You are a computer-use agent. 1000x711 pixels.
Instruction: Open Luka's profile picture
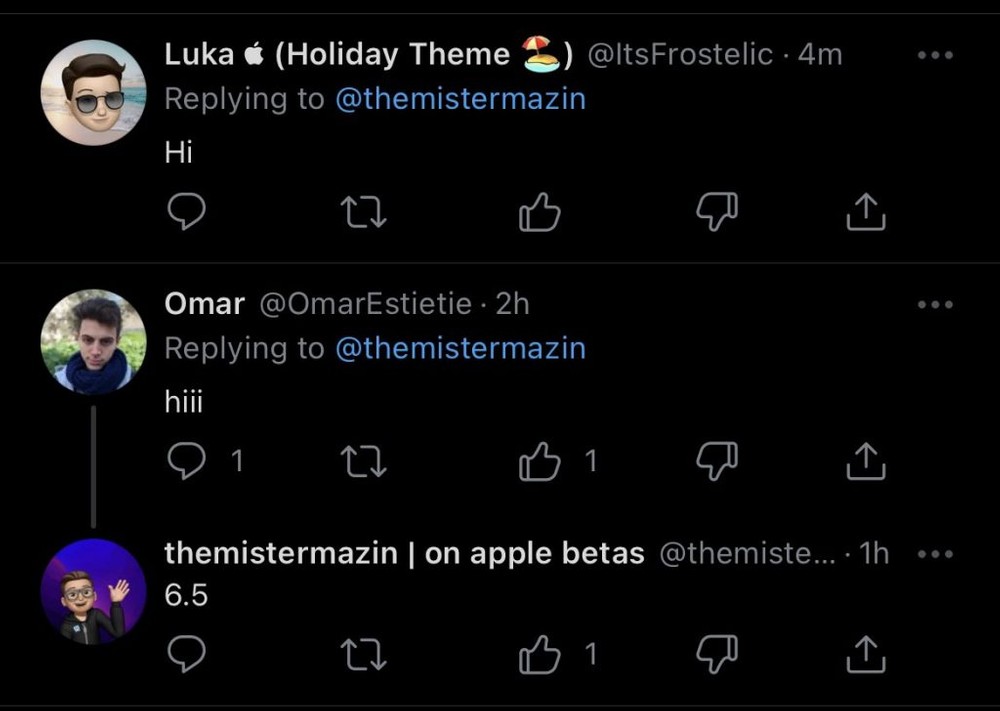coord(93,92)
